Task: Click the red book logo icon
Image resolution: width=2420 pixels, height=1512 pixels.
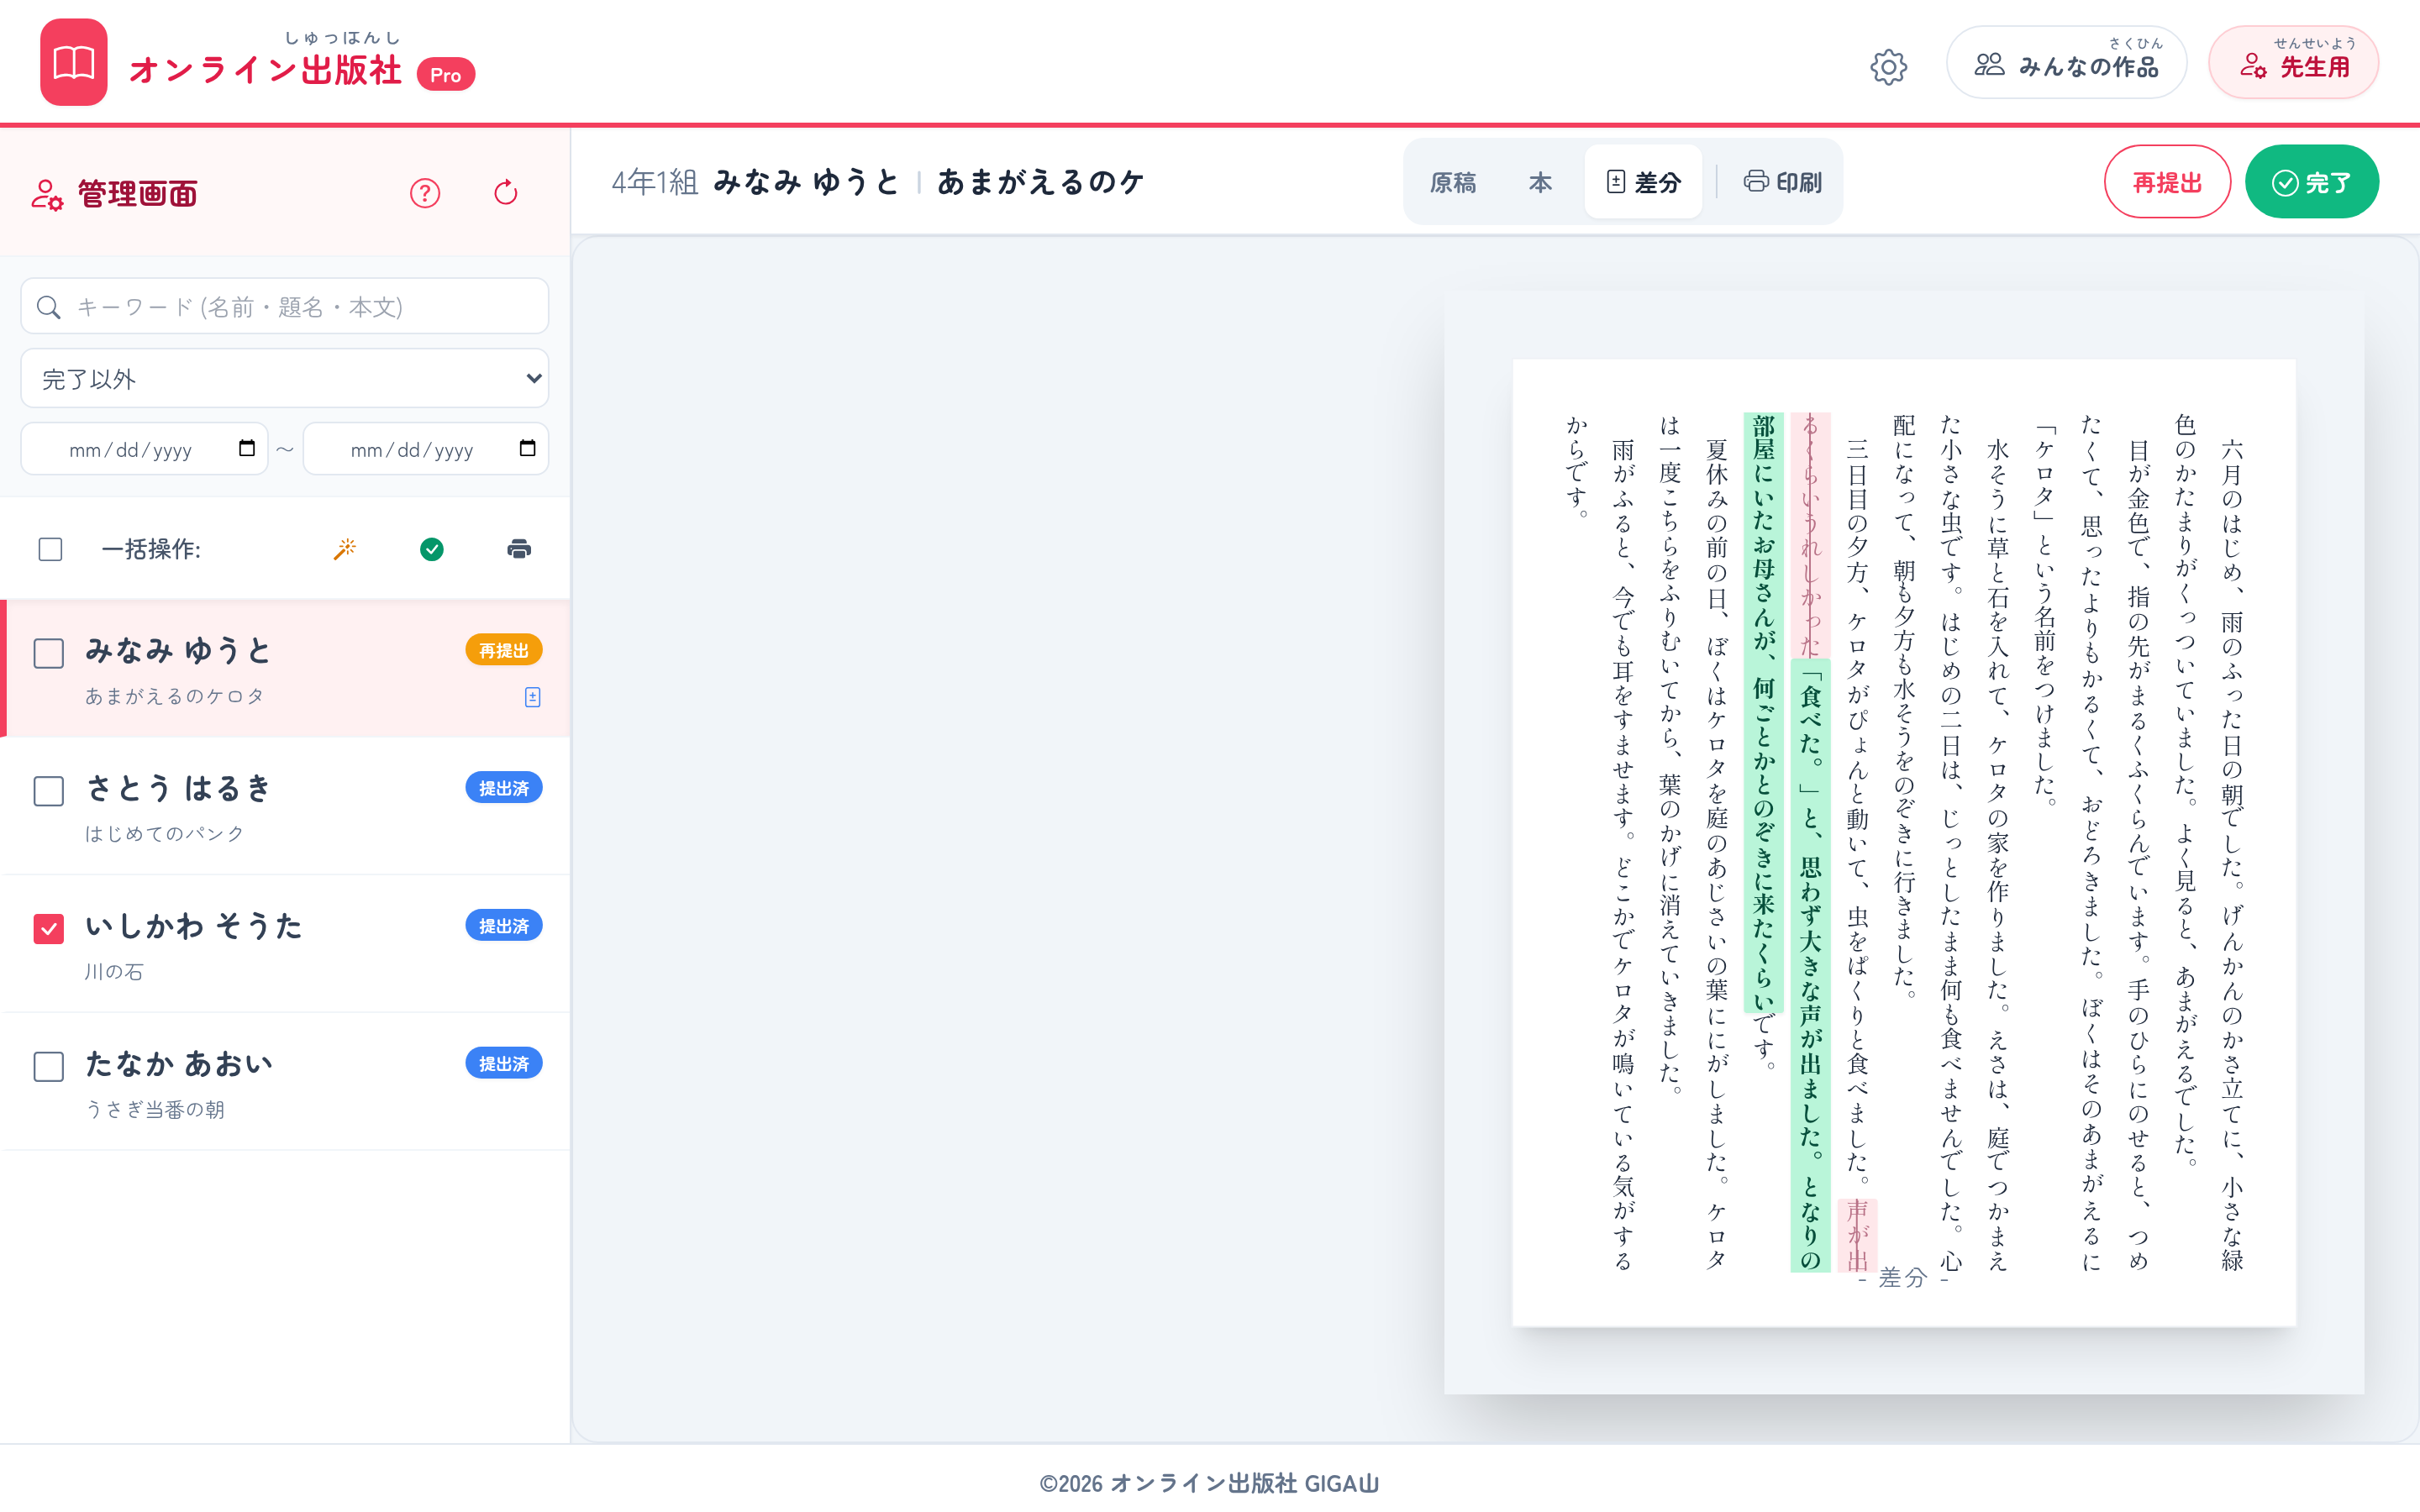Action: (x=74, y=62)
